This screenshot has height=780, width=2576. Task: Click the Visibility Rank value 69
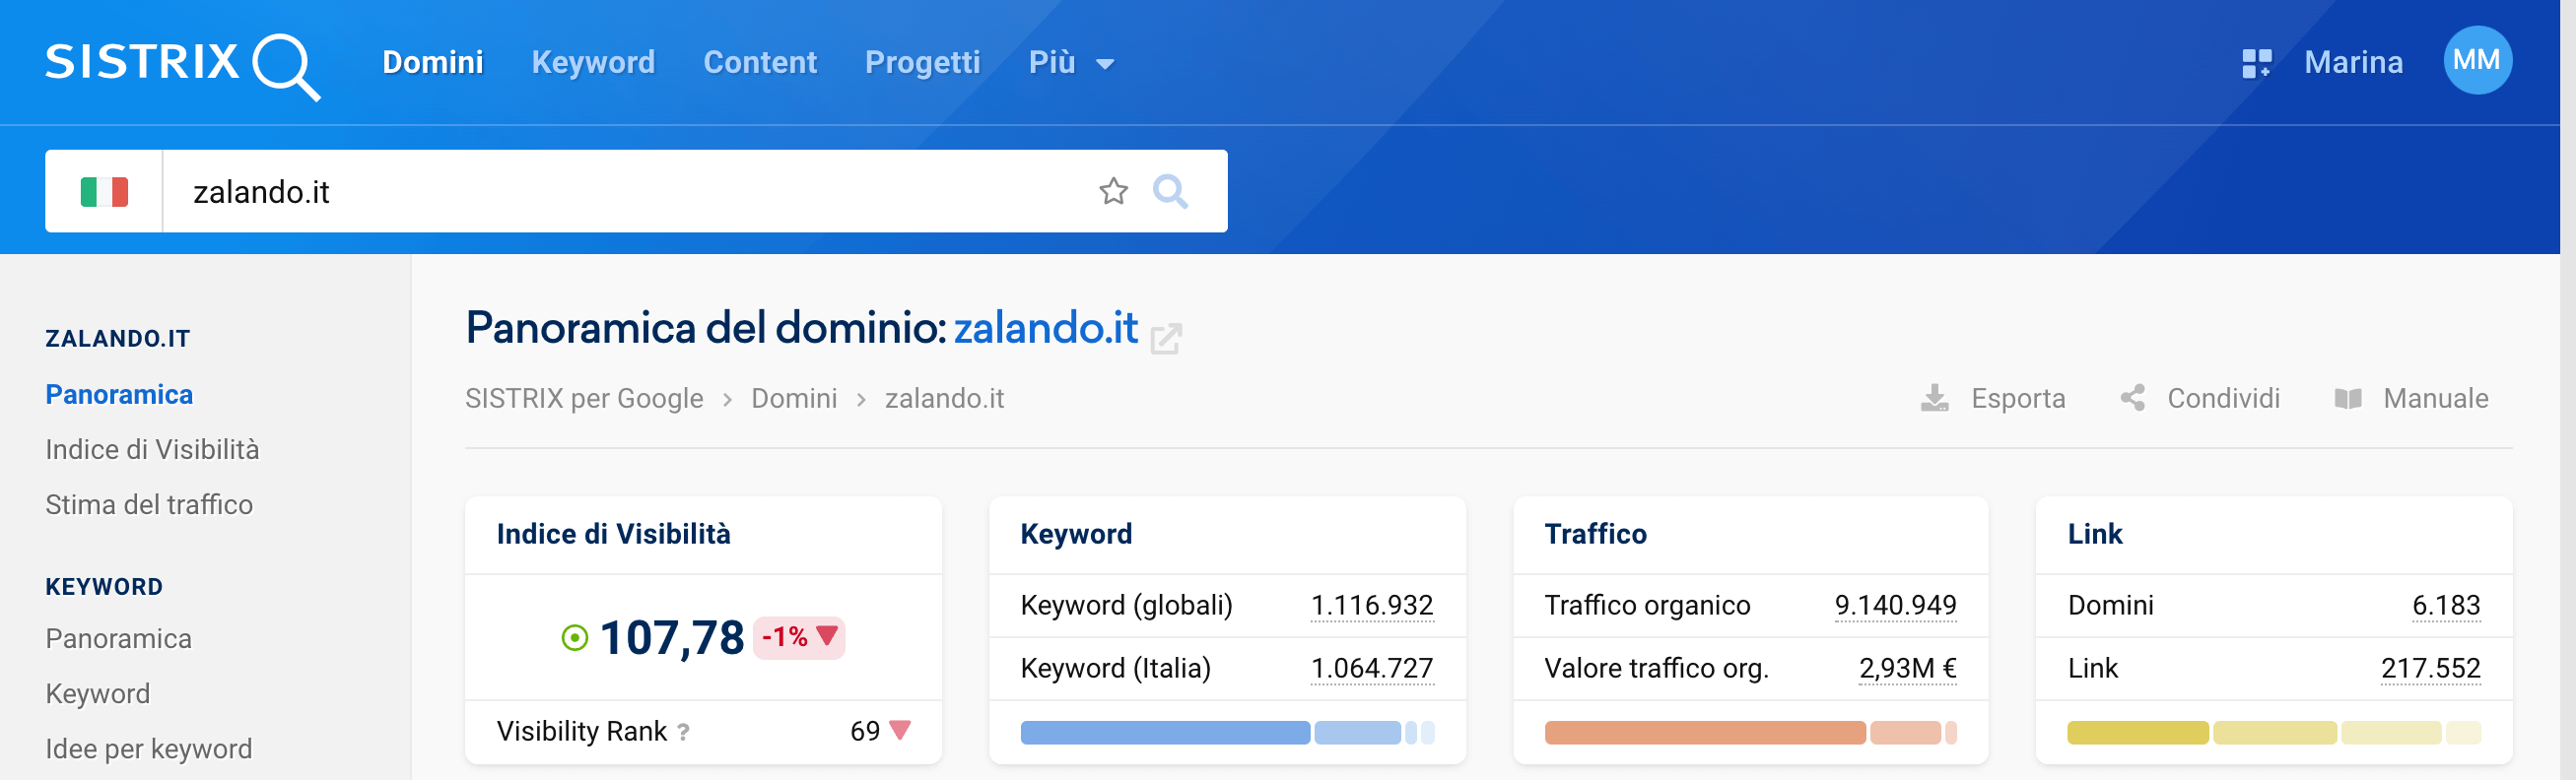(x=864, y=731)
